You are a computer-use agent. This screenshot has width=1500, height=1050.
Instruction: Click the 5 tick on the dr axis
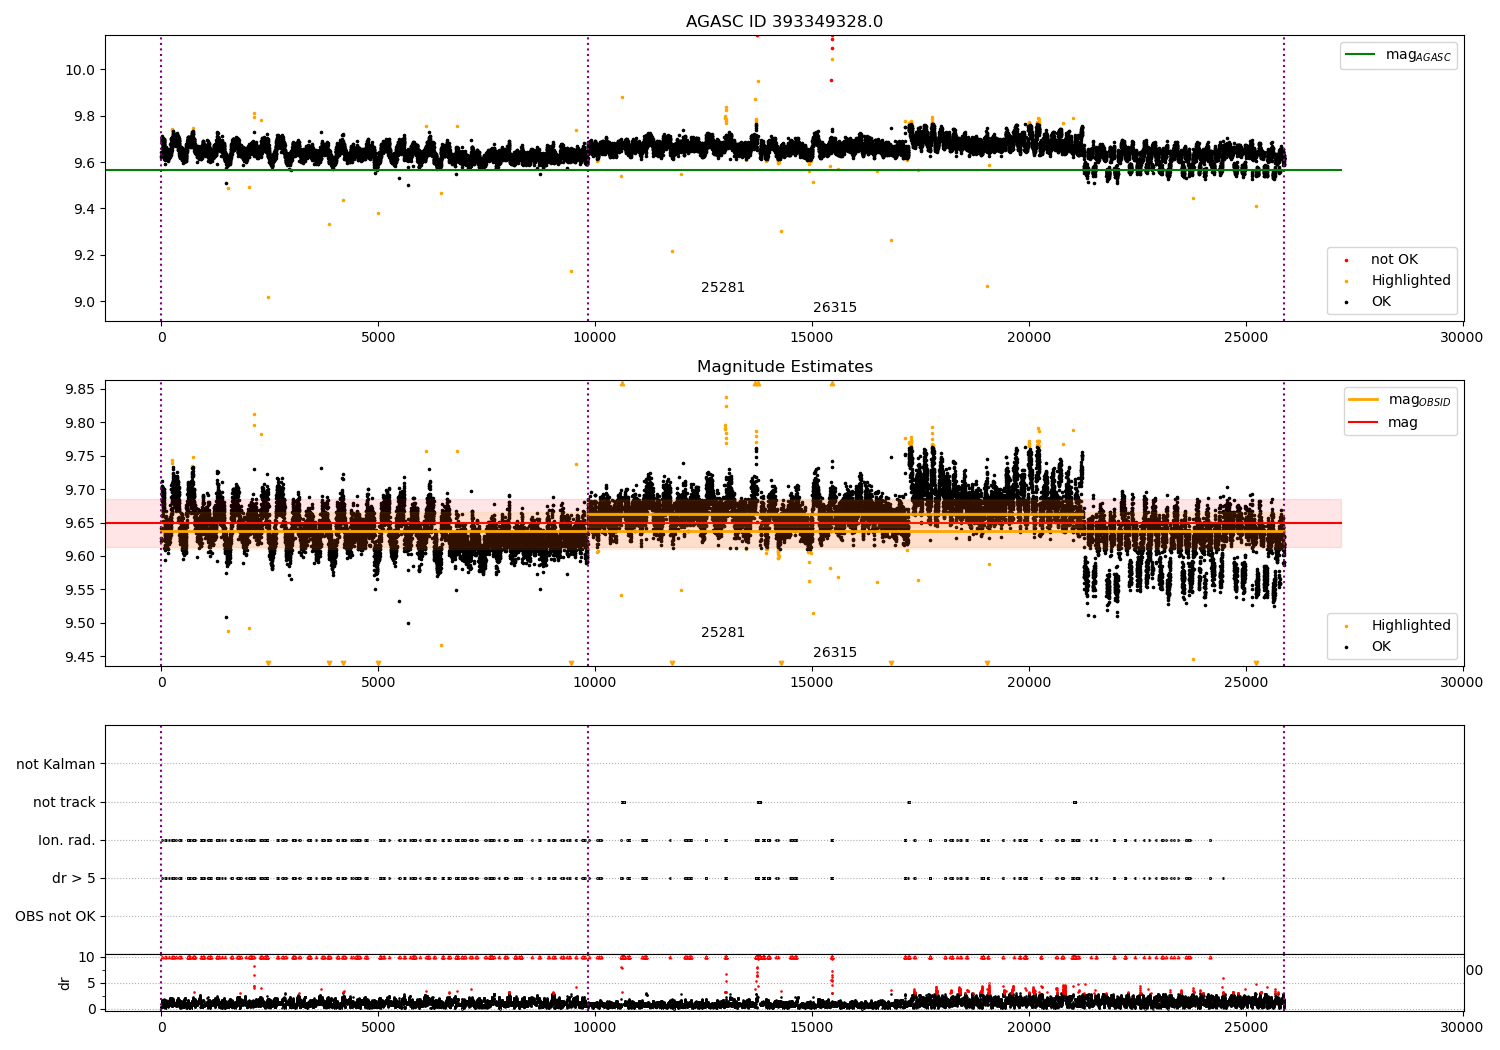92,983
